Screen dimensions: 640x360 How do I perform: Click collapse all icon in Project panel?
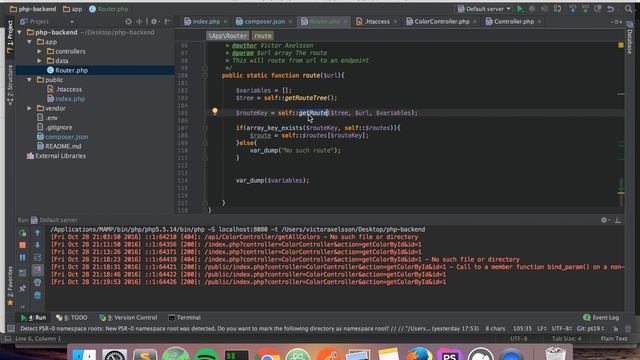(x=139, y=21)
